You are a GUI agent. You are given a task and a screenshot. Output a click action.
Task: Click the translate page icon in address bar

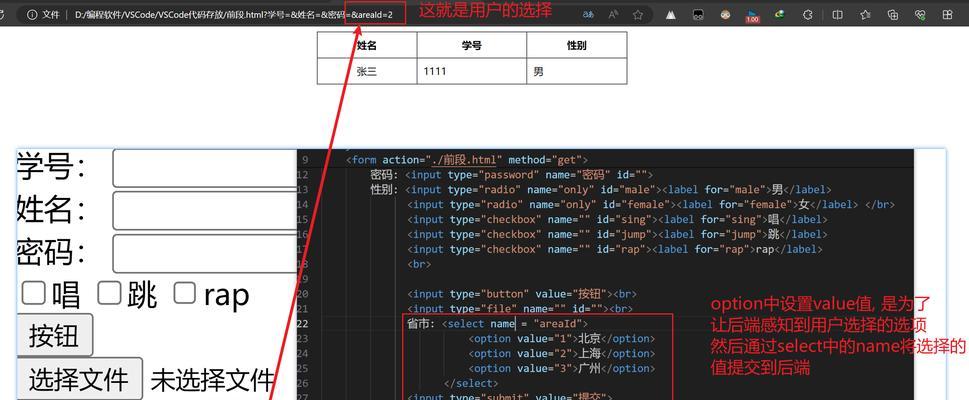[588, 14]
